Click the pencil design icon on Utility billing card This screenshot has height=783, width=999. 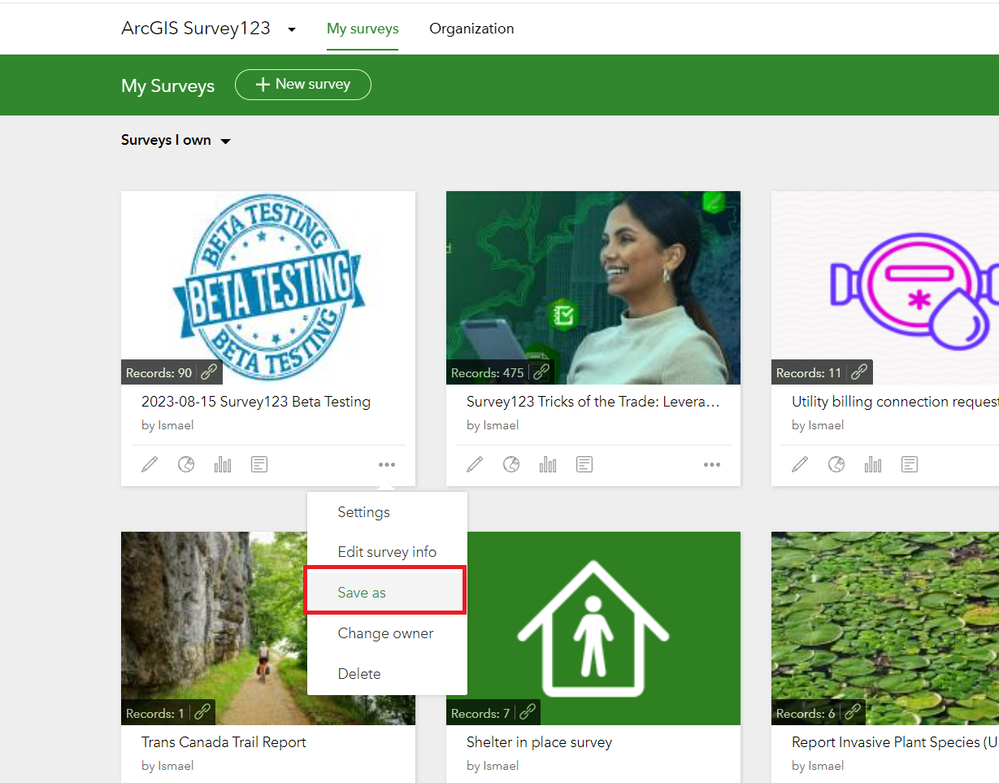[800, 464]
